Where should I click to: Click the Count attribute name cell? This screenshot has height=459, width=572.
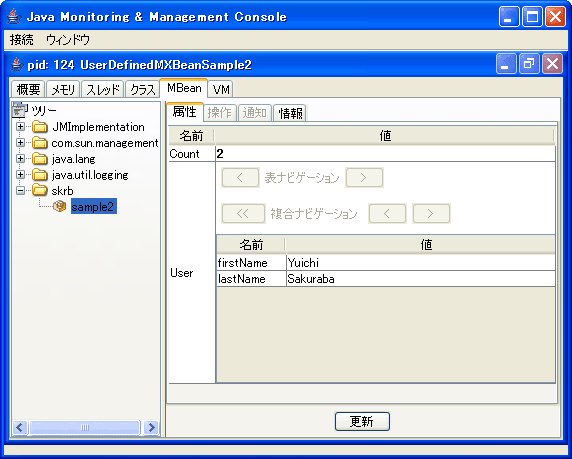click(192, 154)
